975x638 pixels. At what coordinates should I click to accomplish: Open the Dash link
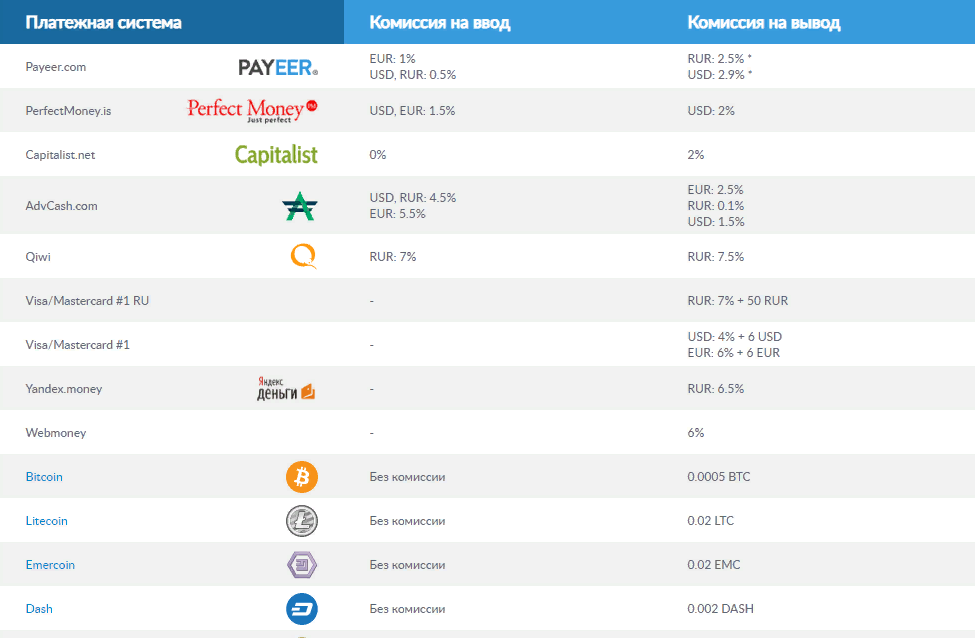point(39,609)
